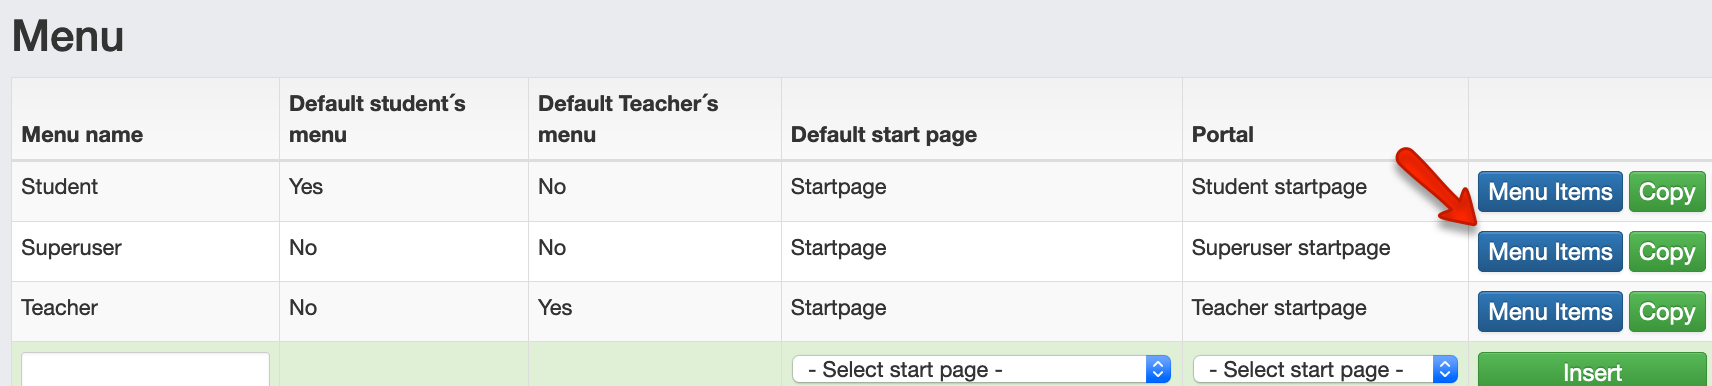Open Menu Items for the Teacher menu
The width and height of the screenshot is (1712, 386).
(1550, 312)
